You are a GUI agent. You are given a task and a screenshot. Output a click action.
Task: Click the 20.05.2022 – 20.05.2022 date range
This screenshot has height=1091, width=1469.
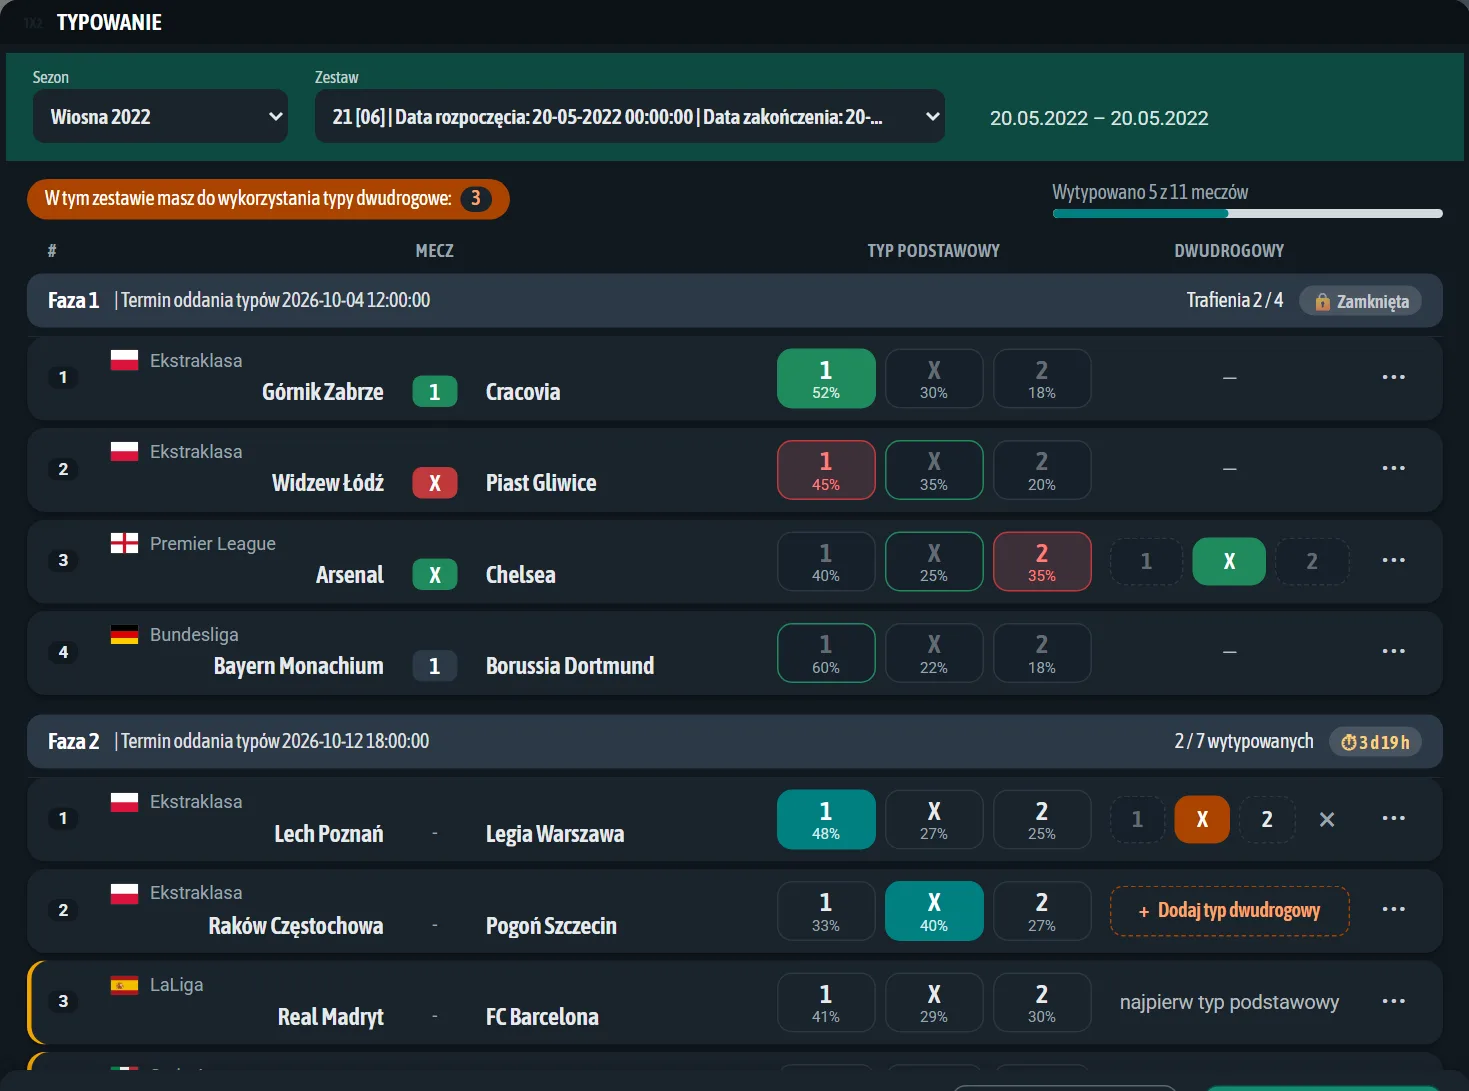point(1099,118)
